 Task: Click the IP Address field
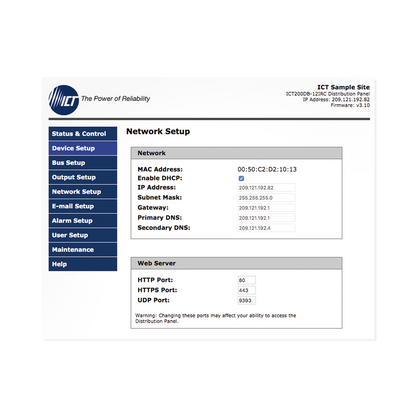[266, 188]
